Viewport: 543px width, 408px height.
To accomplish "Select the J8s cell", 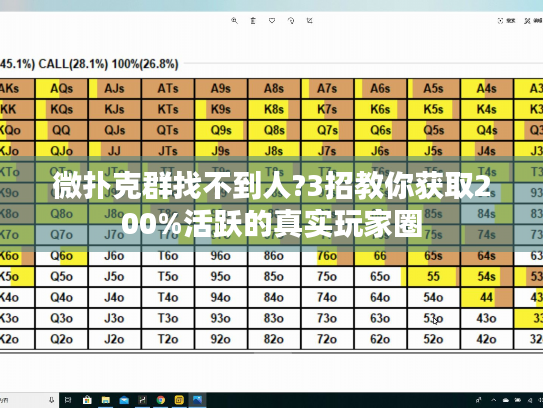I will tap(274, 151).
